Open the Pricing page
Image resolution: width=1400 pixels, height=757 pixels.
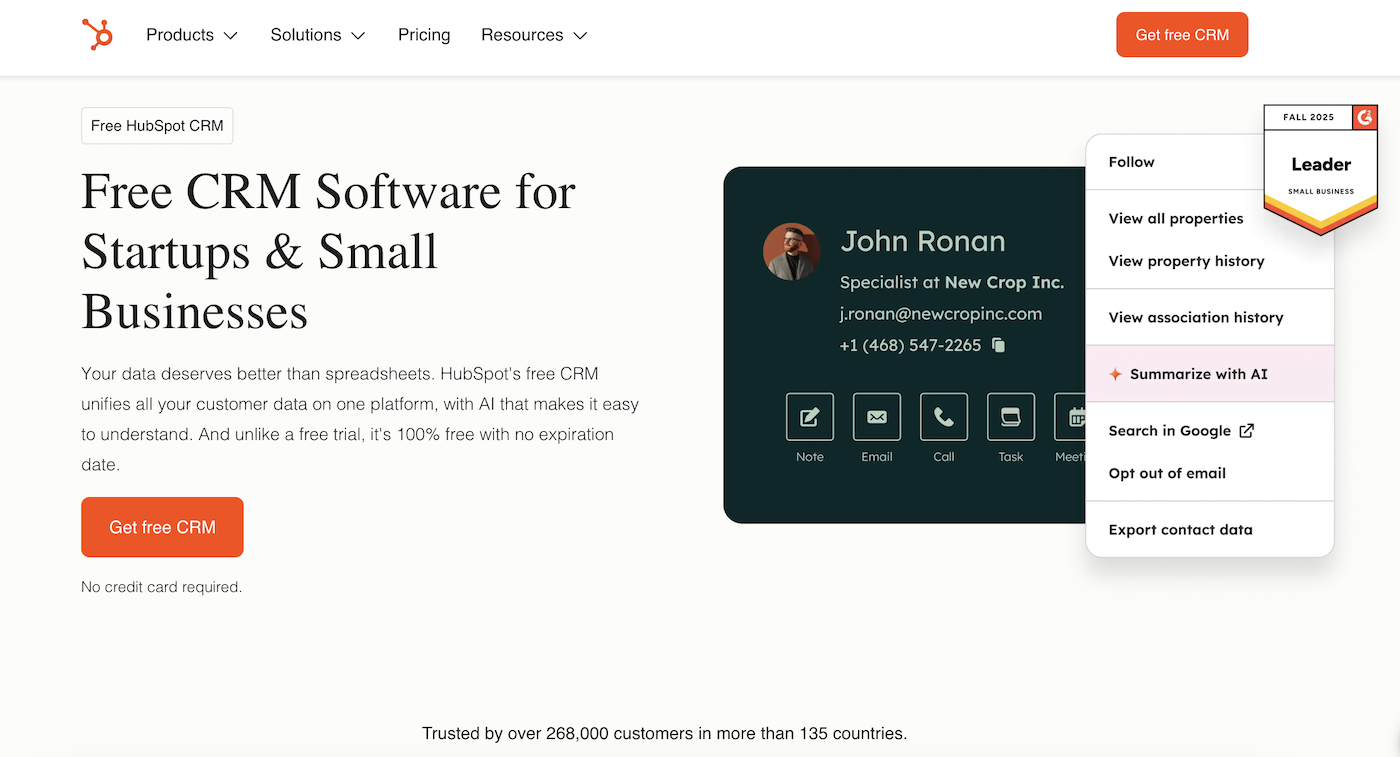pyautogui.click(x=424, y=34)
